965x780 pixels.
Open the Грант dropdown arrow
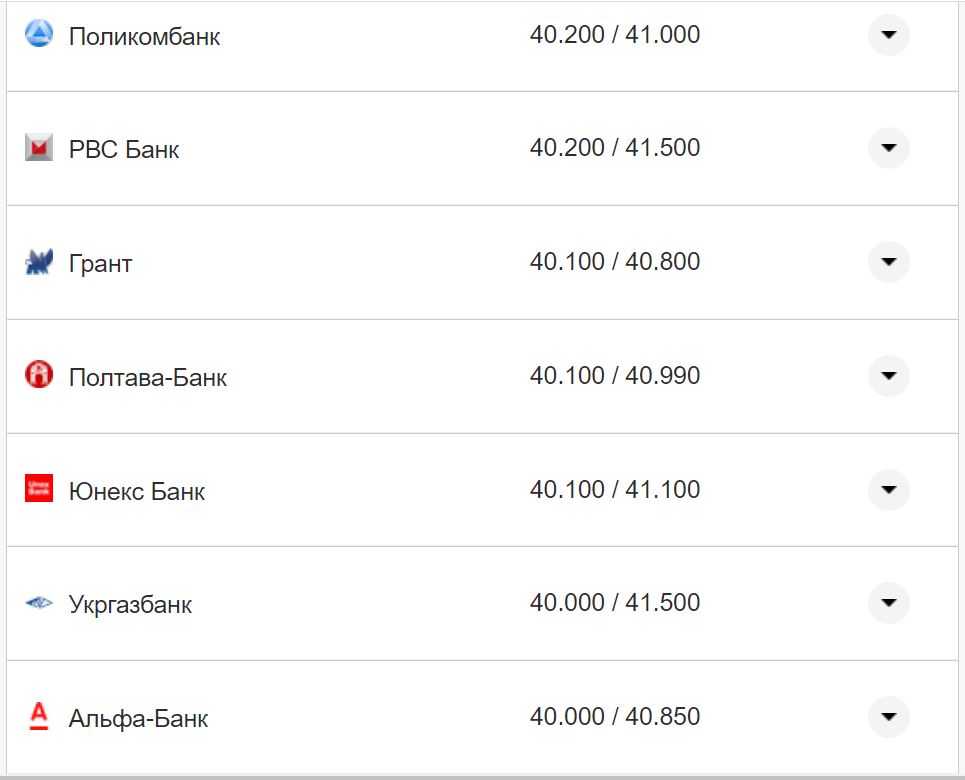pos(888,262)
